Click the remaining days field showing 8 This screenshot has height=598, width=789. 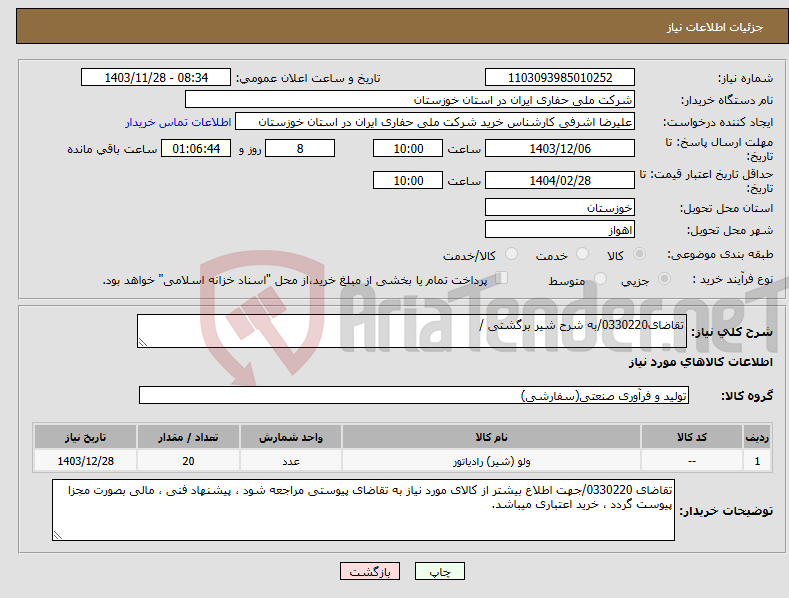300,148
